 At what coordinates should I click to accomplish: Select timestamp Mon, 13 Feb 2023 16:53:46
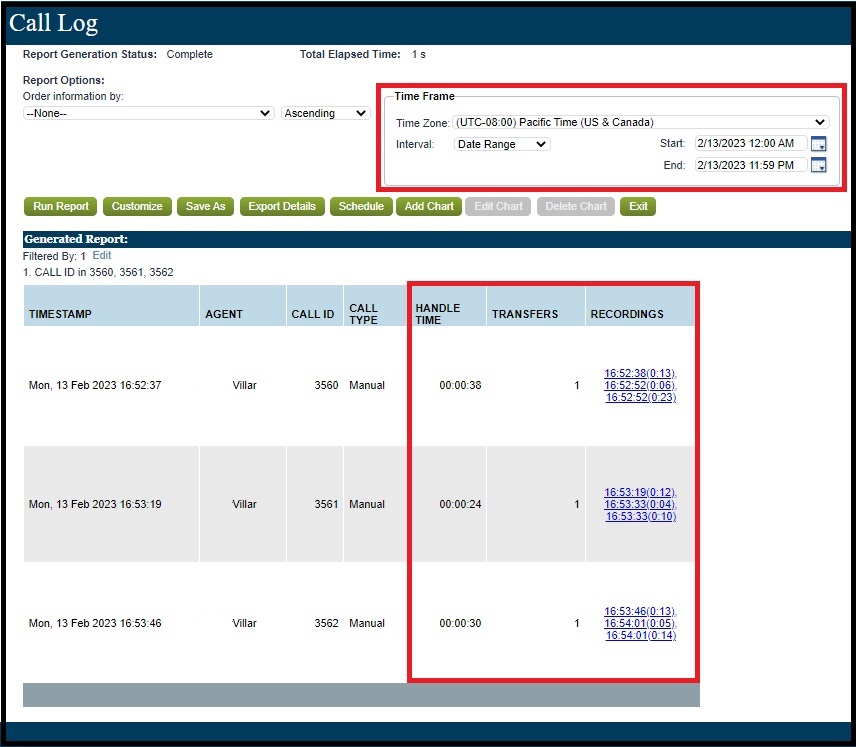[x=95, y=624]
